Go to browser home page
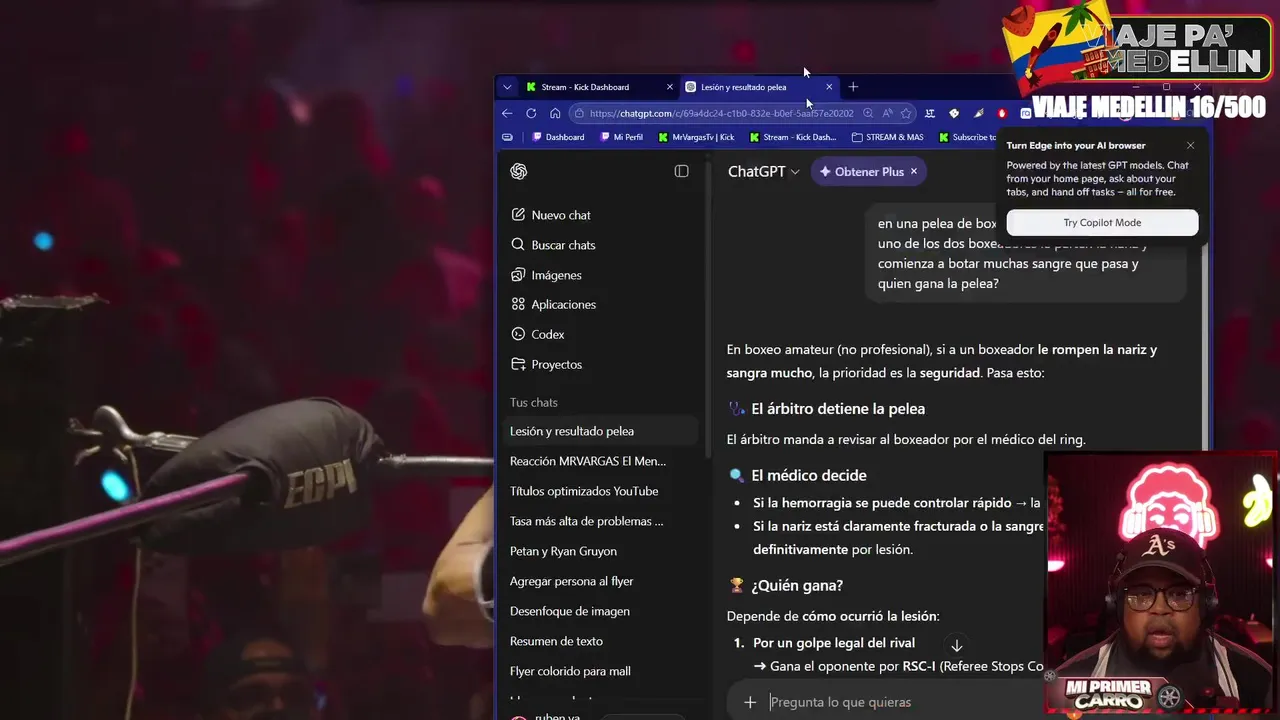The width and height of the screenshot is (1280, 720). [555, 113]
